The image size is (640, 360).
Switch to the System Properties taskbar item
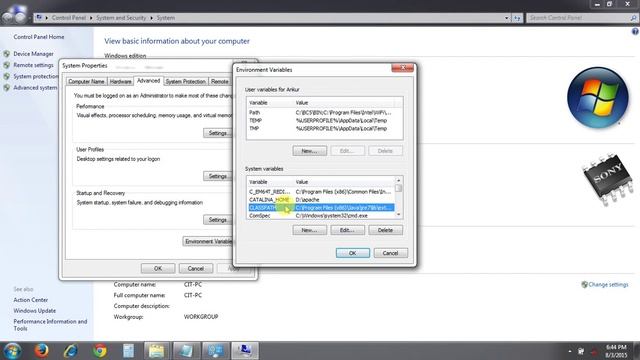coord(245,351)
